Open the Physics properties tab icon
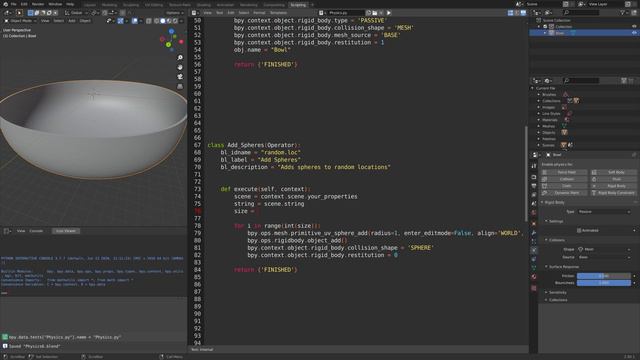This screenshot has width=640, height=360. [534, 250]
